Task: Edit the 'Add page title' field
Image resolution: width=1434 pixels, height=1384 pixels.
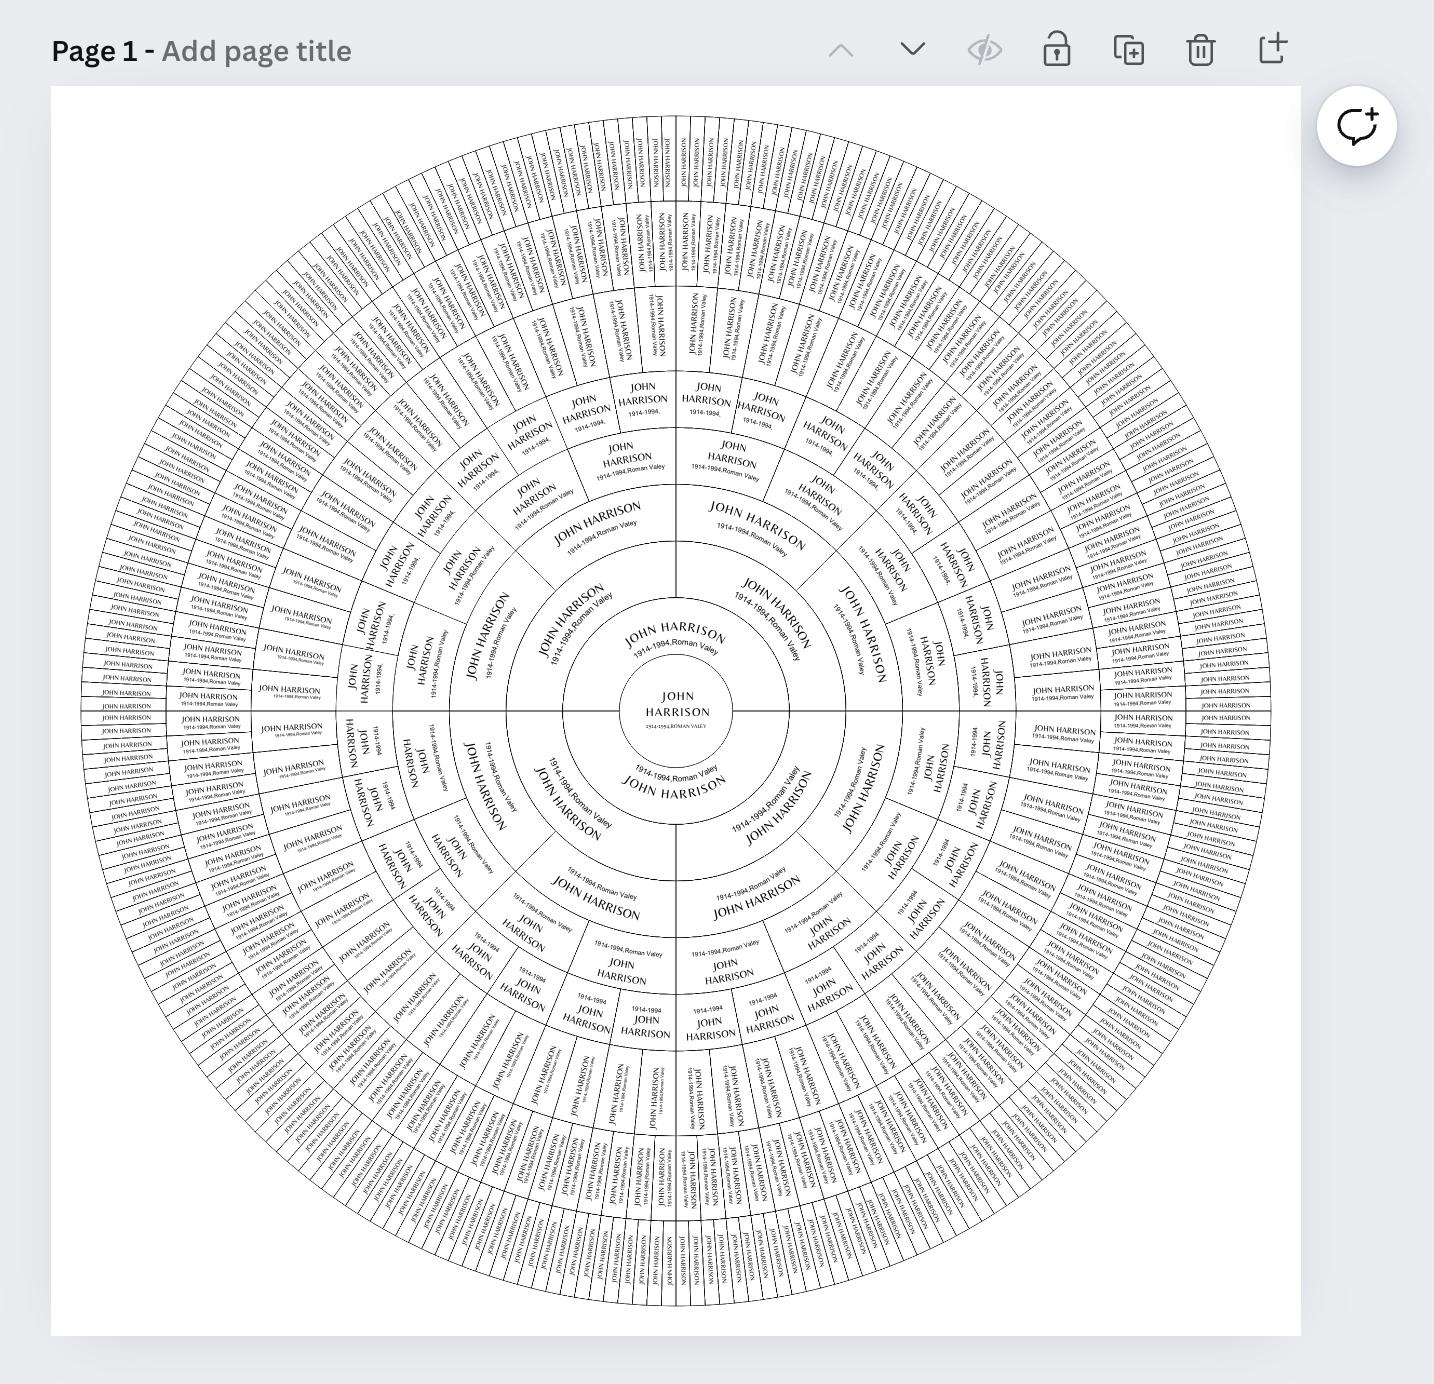Action: (256, 51)
